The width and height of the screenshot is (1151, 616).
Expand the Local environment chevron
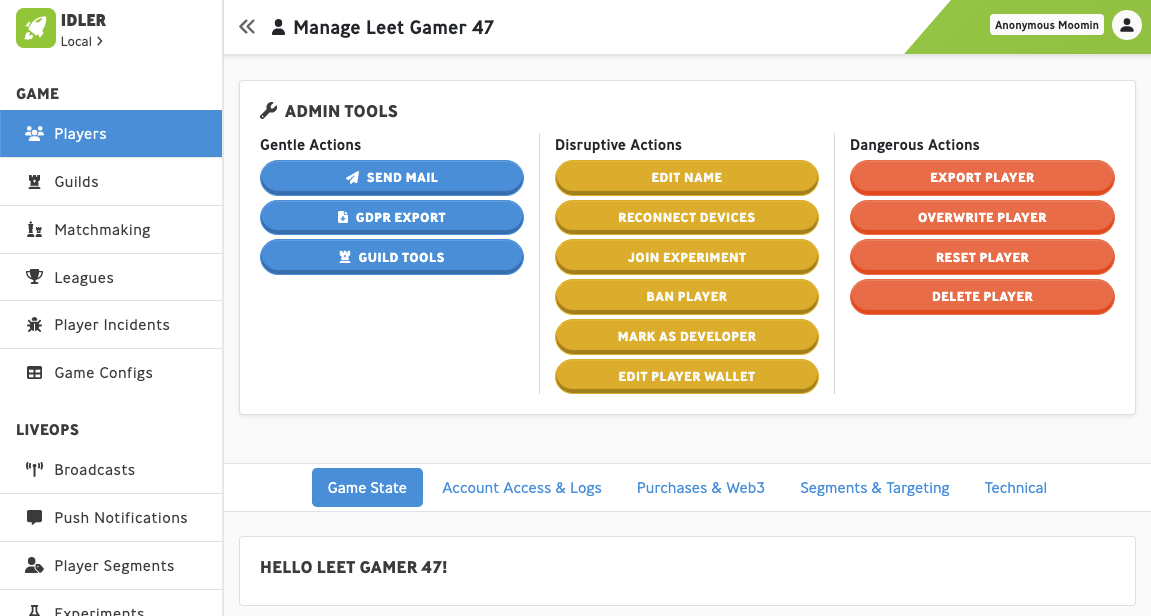(x=100, y=41)
